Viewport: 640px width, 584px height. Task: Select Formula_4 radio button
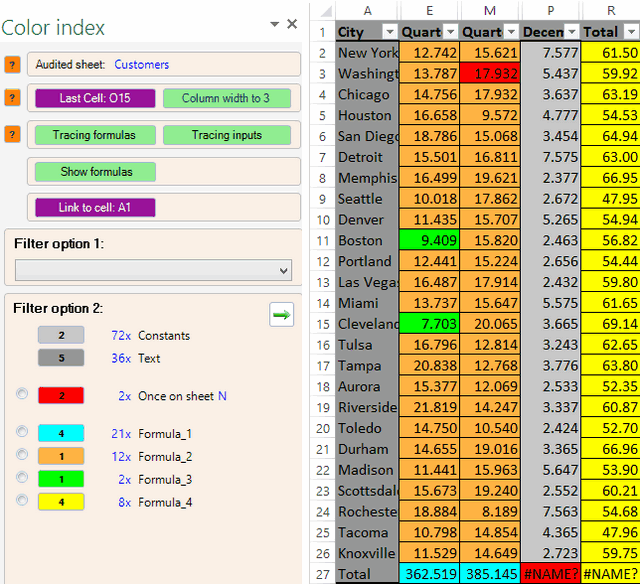coord(22,500)
